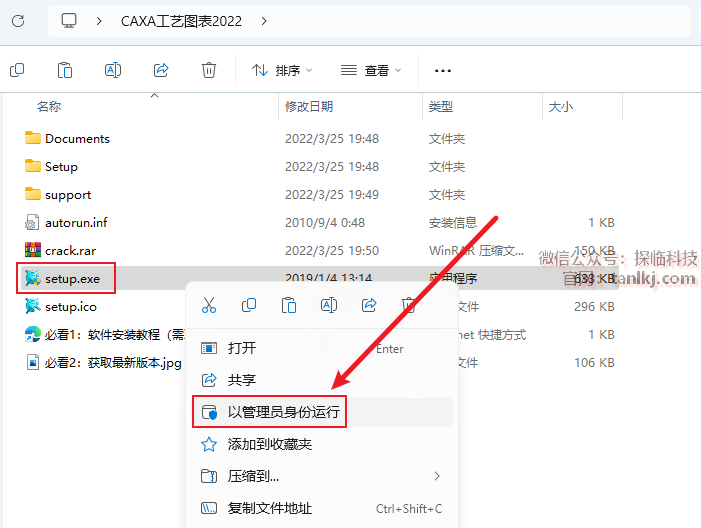This screenshot has width=701, height=528.
Task: Click the Edge shortcut icon for 必看1
Action: click(x=33, y=334)
